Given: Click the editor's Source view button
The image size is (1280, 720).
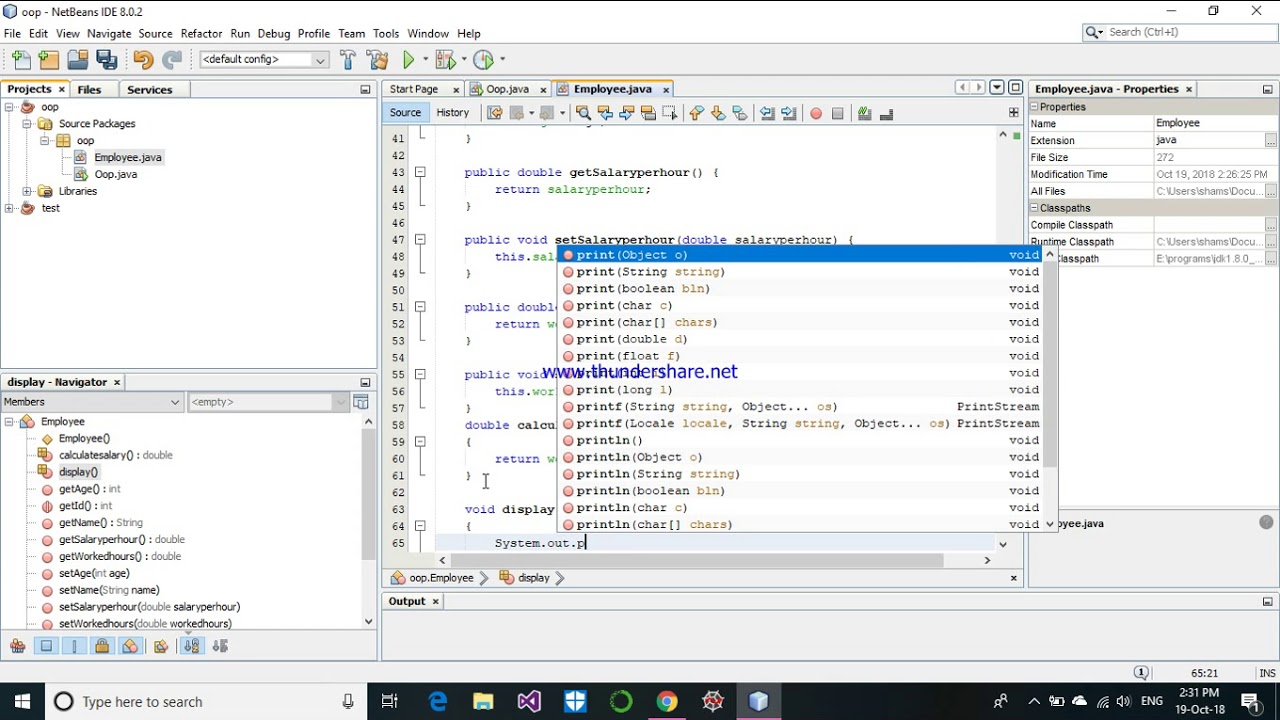Looking at the screenshot, I should tap(405, 113).
